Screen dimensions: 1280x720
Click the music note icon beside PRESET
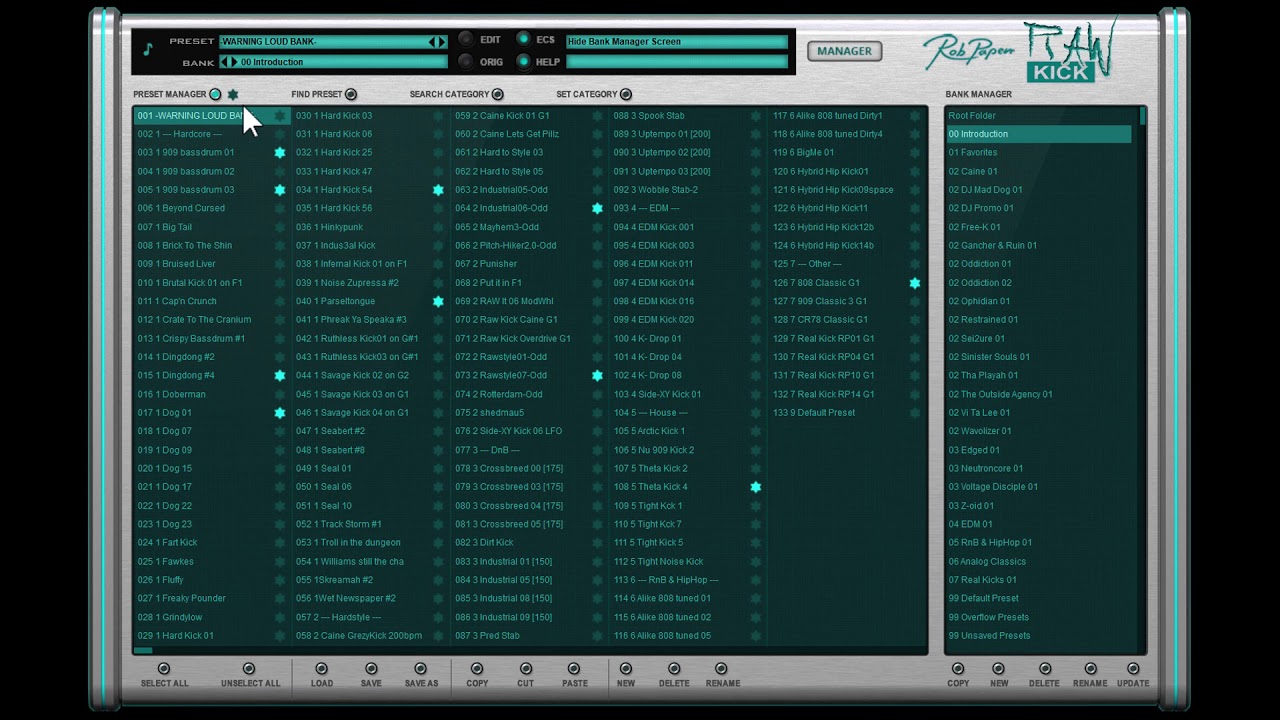pyautogui.click(x=148, y=49)
